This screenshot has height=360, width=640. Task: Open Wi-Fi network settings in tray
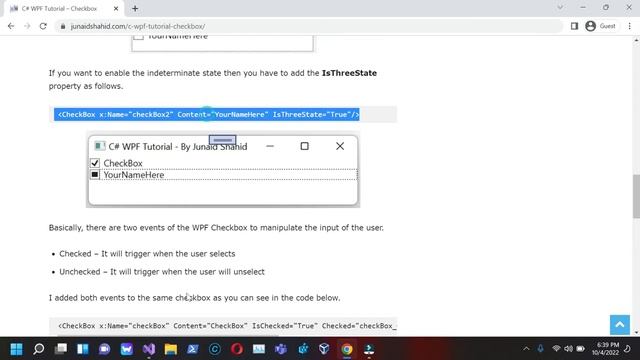pyautogui.click(x=556, y=349)
